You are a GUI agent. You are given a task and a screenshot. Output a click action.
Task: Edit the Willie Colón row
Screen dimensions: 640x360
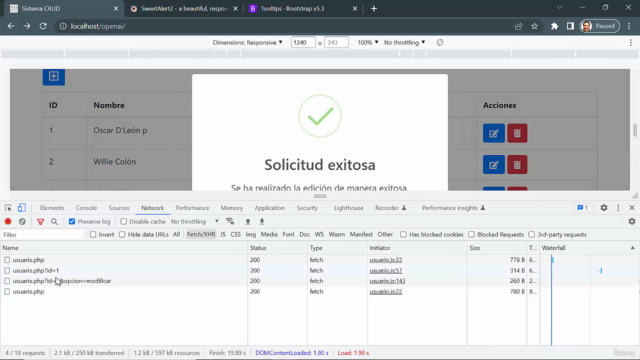pos(493,165)
